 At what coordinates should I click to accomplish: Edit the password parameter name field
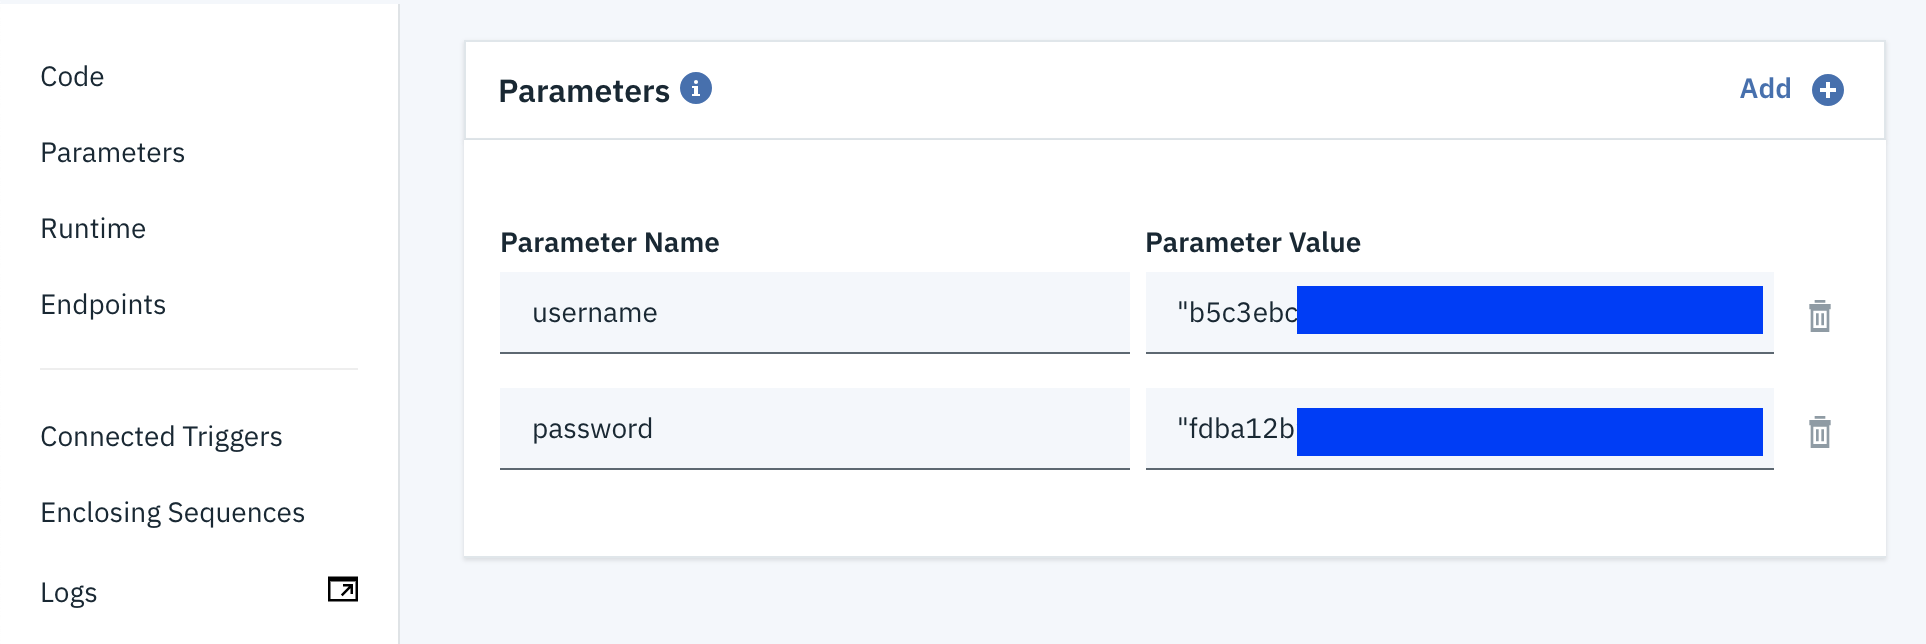coord(815,429)
